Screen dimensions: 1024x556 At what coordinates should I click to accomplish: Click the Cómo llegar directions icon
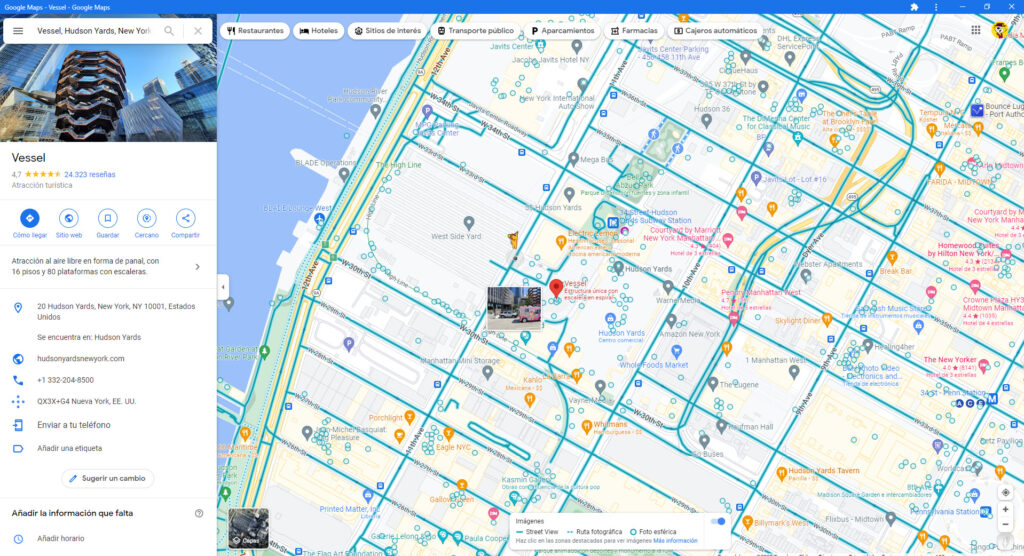tap(29, 218)
